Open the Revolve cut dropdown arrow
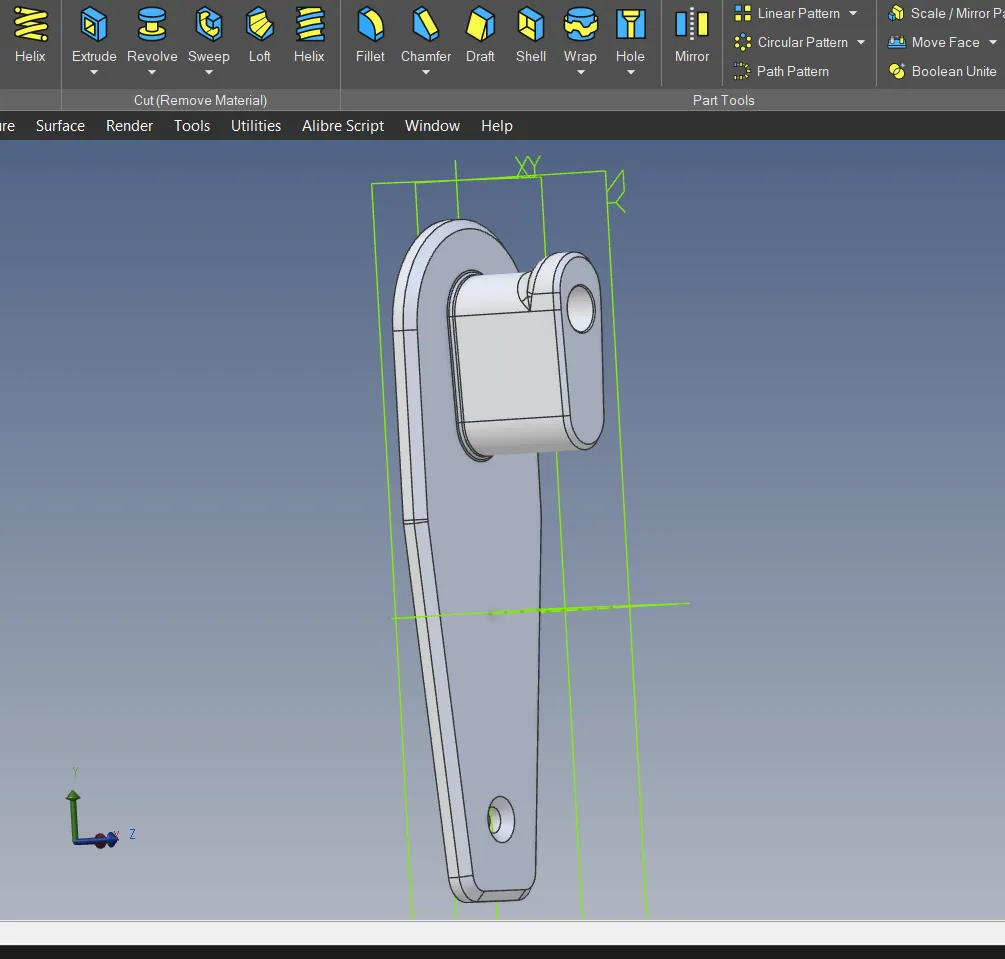The image size is (1005, 959). click(152, 73)
